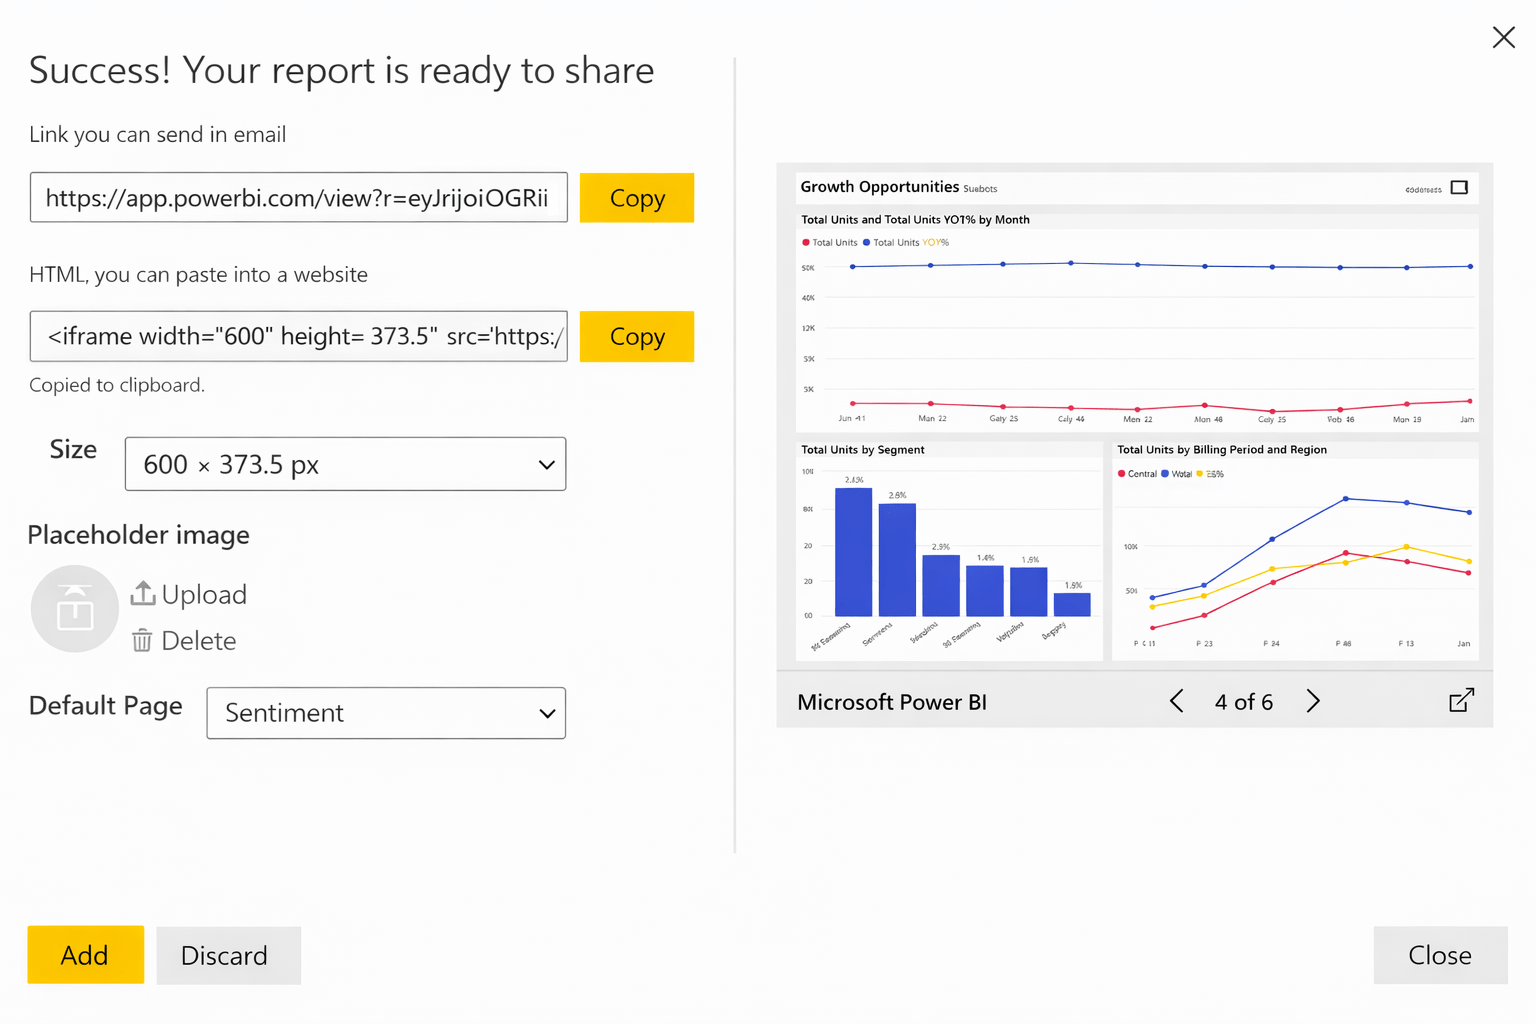Click the 'Microsoft Power BI' label

pos(892,702)
